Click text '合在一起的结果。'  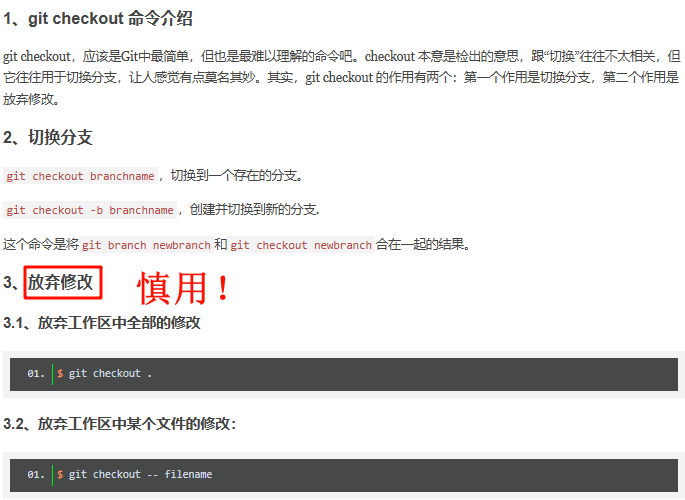point(423,244)
